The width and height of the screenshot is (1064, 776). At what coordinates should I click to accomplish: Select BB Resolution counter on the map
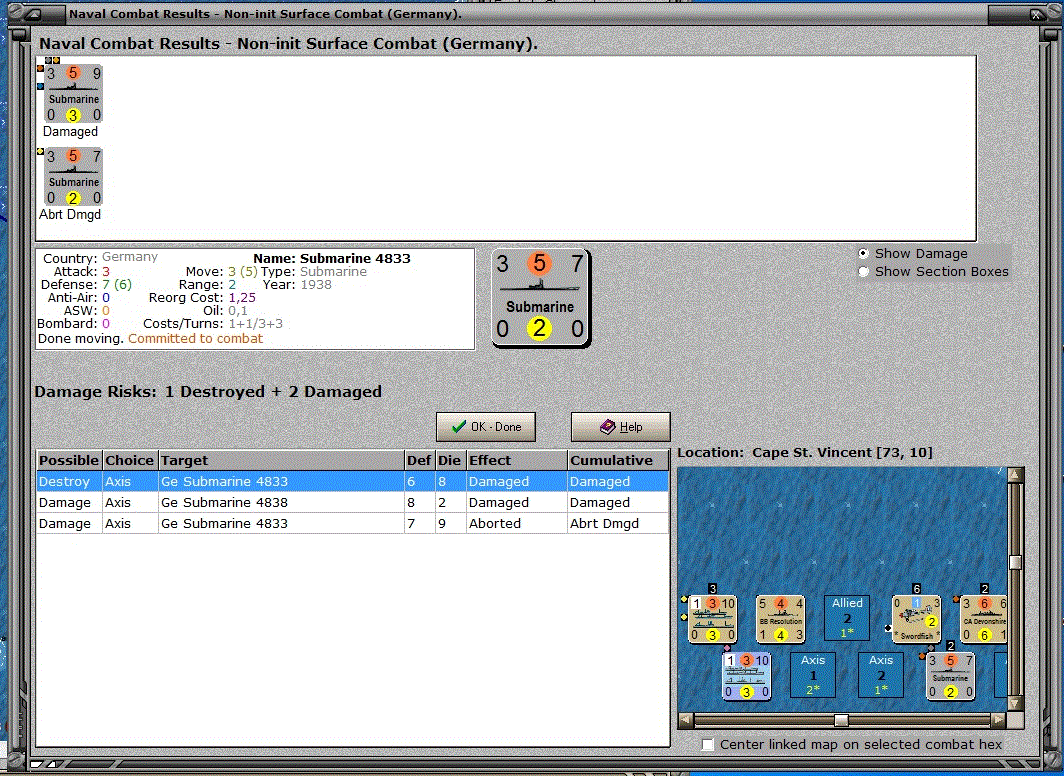pyautogui.click(x=780, y=619)
